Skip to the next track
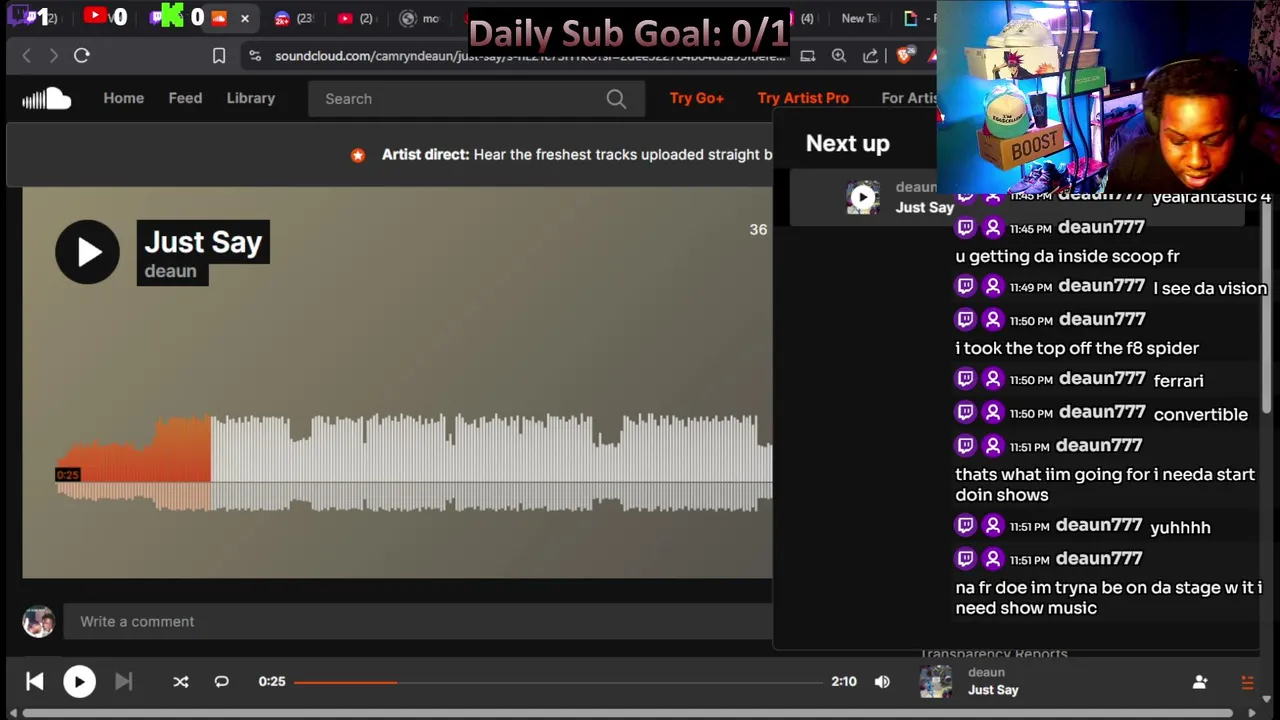 (123, 681)
